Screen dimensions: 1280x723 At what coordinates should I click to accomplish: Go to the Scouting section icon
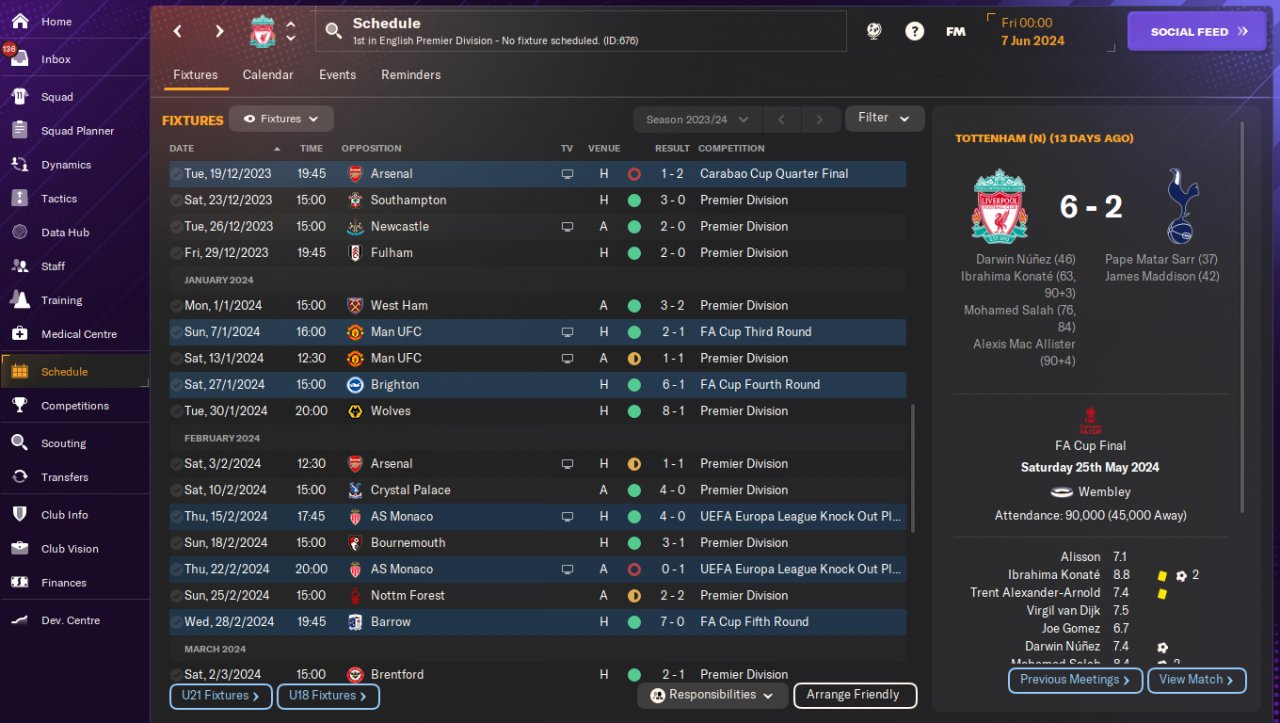pos(20,443)
